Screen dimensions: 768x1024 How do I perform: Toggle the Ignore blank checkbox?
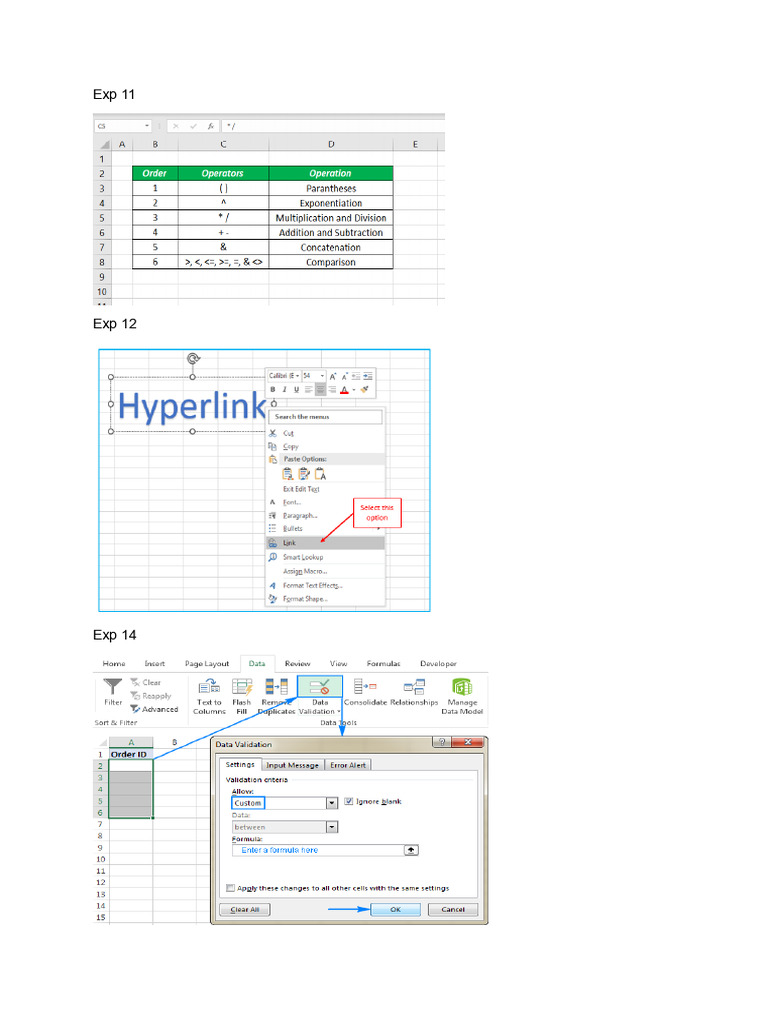(x=349, y=801)
